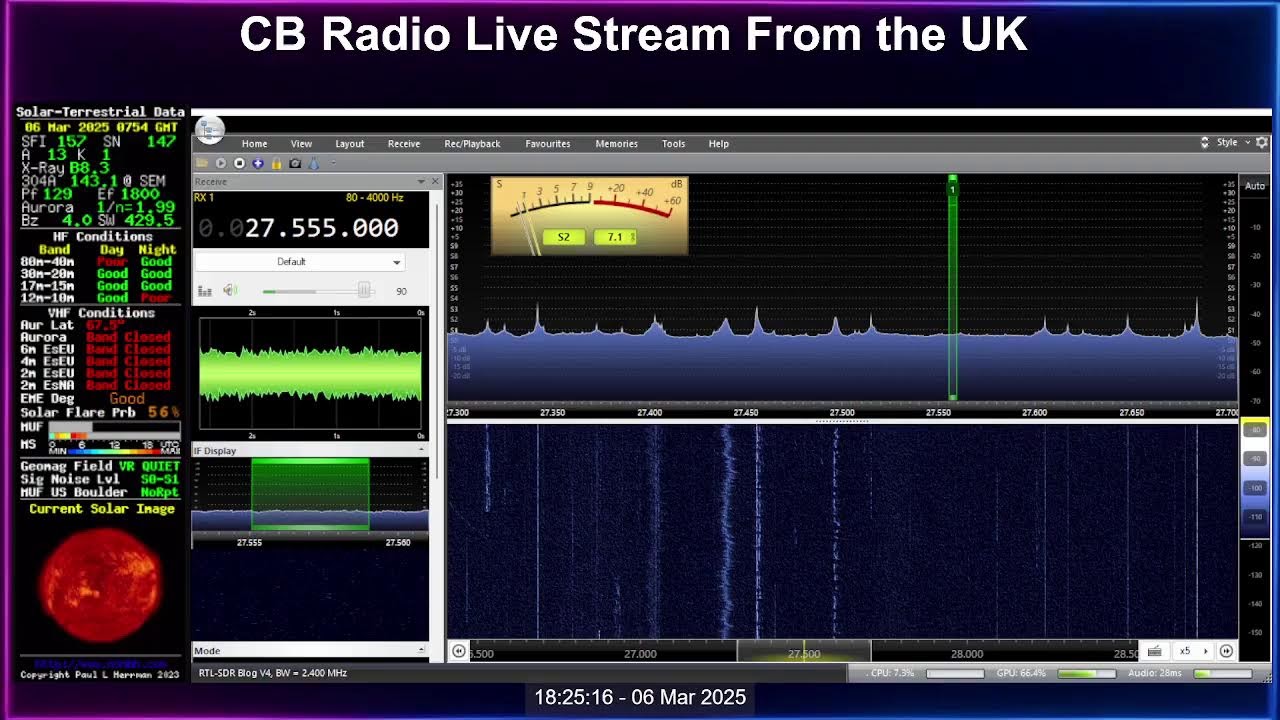Click the green audio waveform display
Image resolution: width=1280 pixels, height=720 pixels.
(x=310, y=375)
